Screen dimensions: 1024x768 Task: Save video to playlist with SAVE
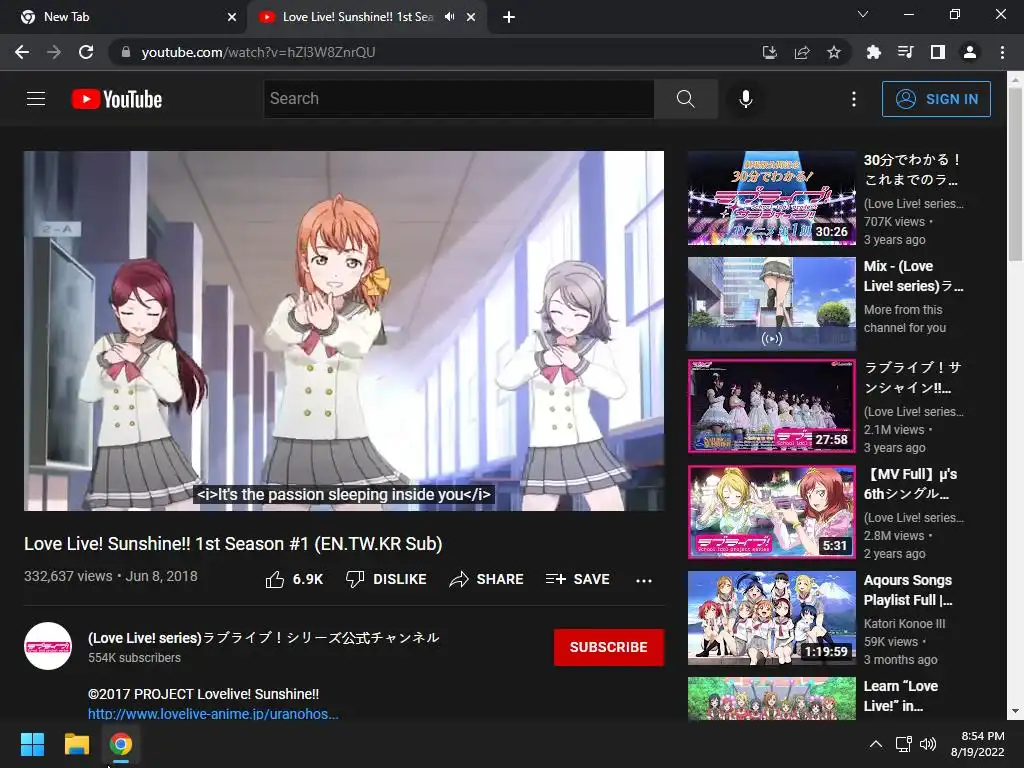pyautogui.click(x=577, y=579)
